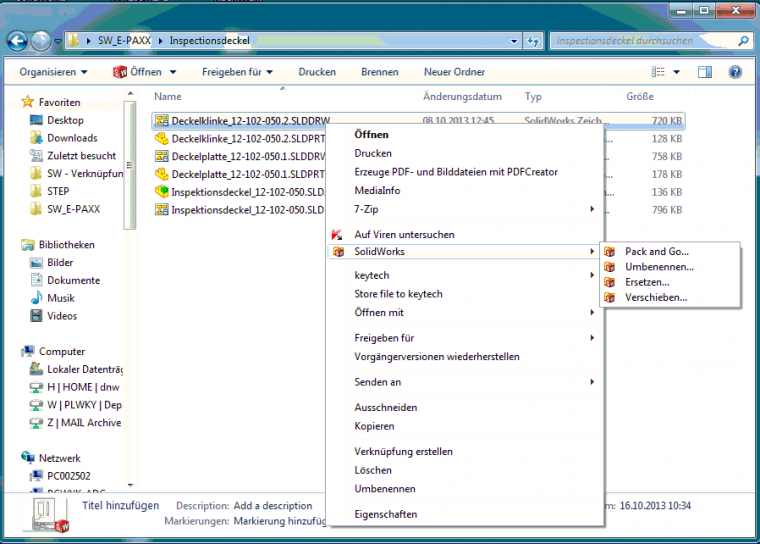The width and height of the screenshot is (760, 544).
Task: Expand the address bar history dropdown
Action: (514, 41)
